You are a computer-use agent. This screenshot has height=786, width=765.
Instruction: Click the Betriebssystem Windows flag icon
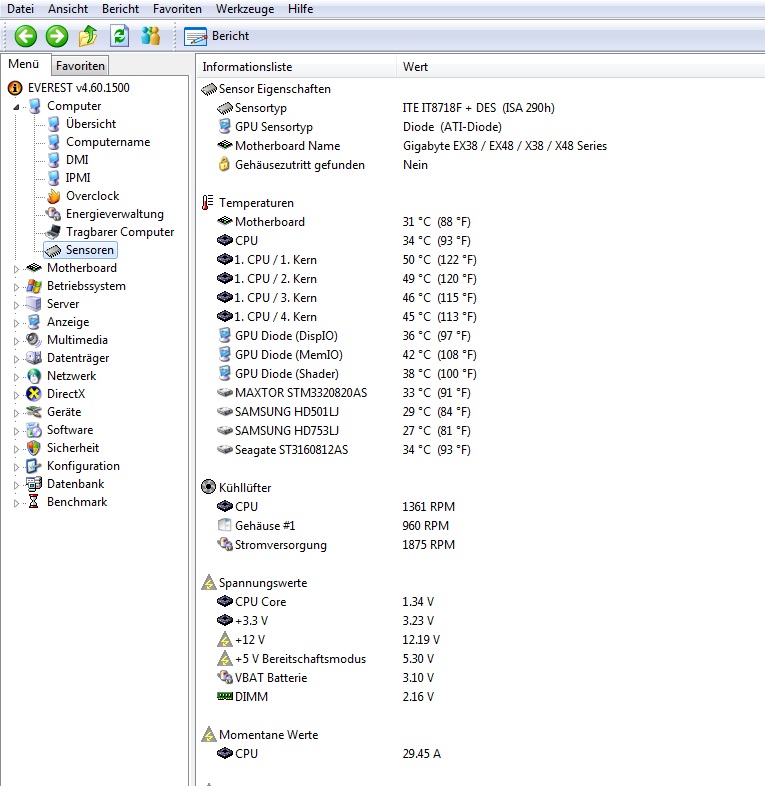[34, 286]
